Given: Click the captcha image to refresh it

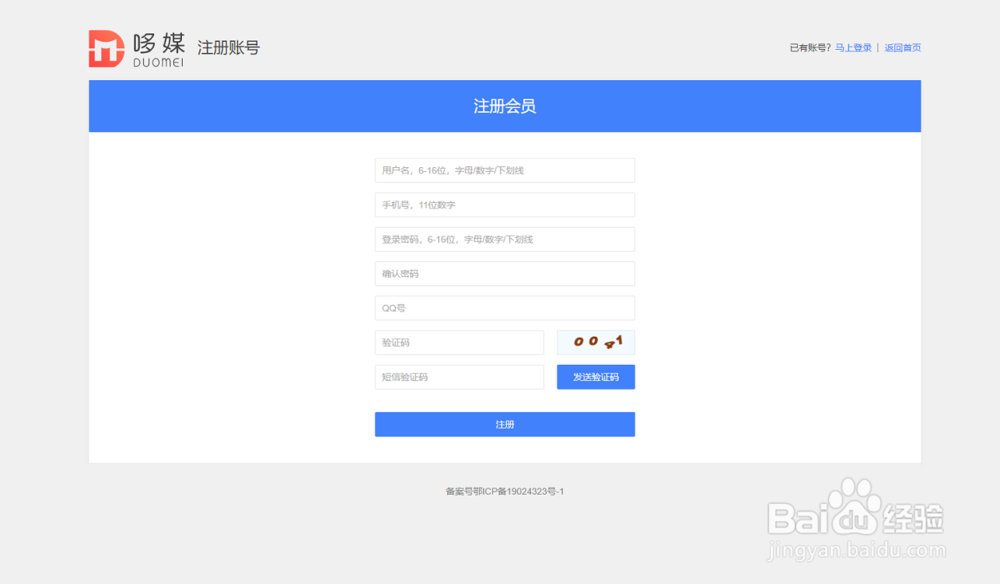Looking at the screenshot, I should [x=595, y=342].
